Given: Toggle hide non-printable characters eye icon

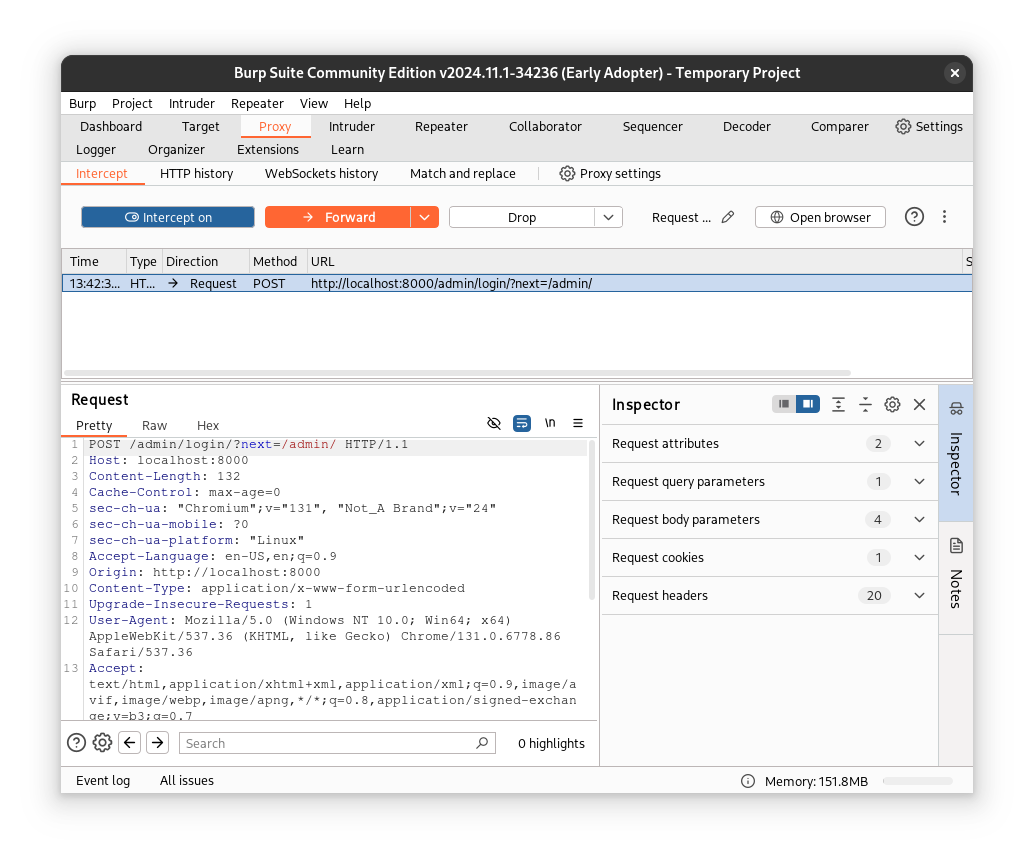Looking at the screenshot, I should (x=493, y=423).
